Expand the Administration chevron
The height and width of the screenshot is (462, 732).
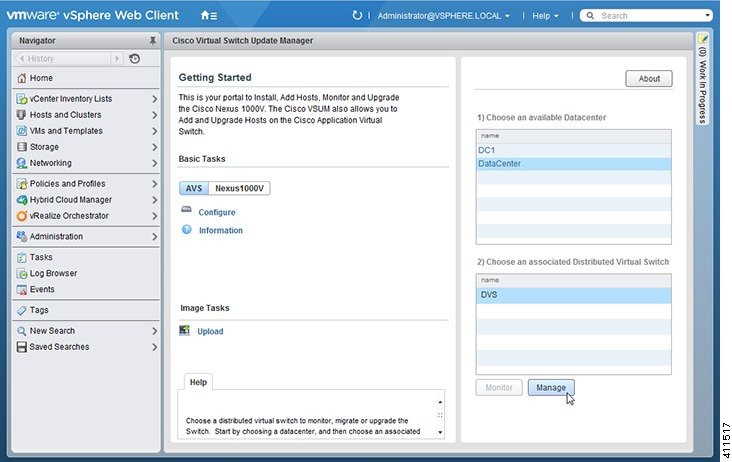155,237
